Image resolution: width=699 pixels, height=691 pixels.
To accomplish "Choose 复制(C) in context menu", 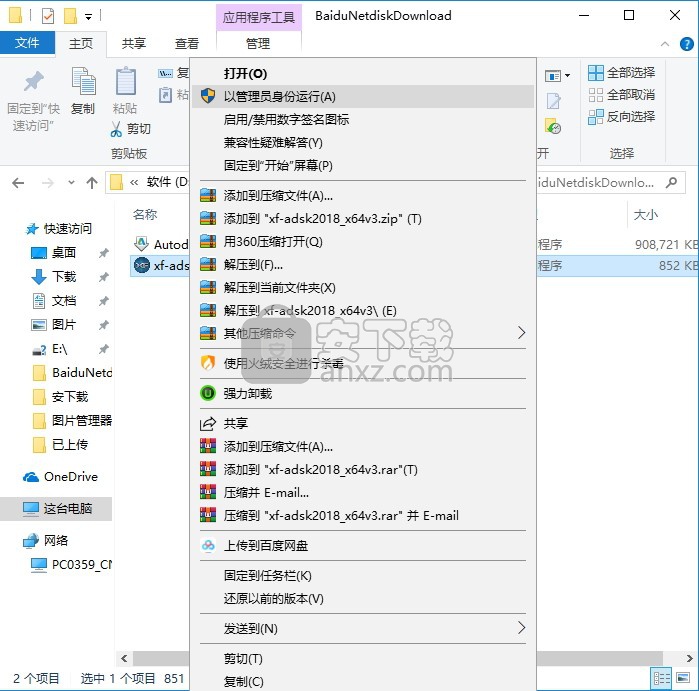I will click(x=363, y=681).
